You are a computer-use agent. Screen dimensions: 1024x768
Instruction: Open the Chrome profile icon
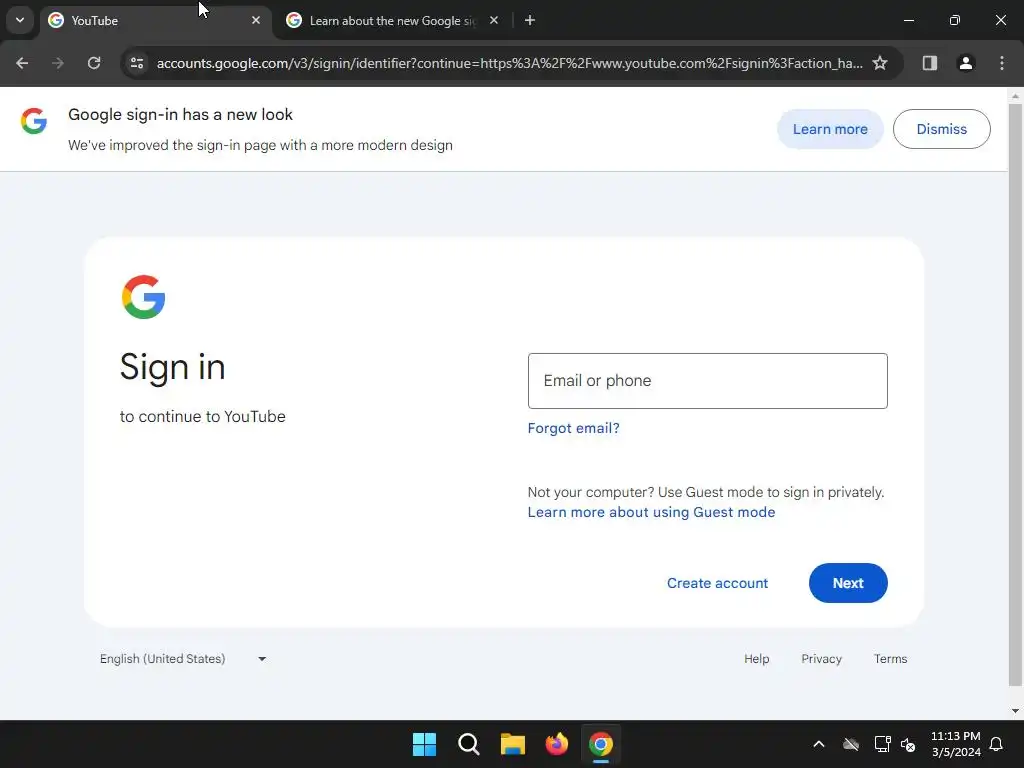coord(965,63)
